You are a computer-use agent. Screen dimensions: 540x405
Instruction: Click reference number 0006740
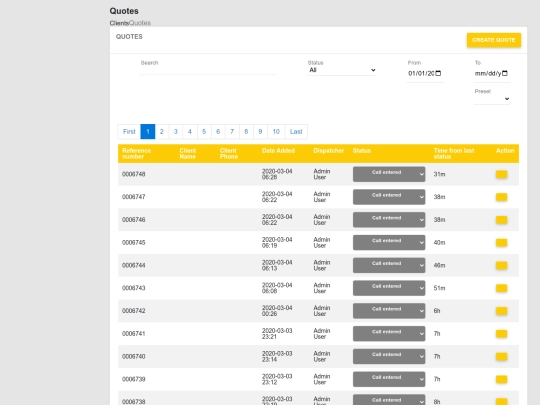point(134,356)
